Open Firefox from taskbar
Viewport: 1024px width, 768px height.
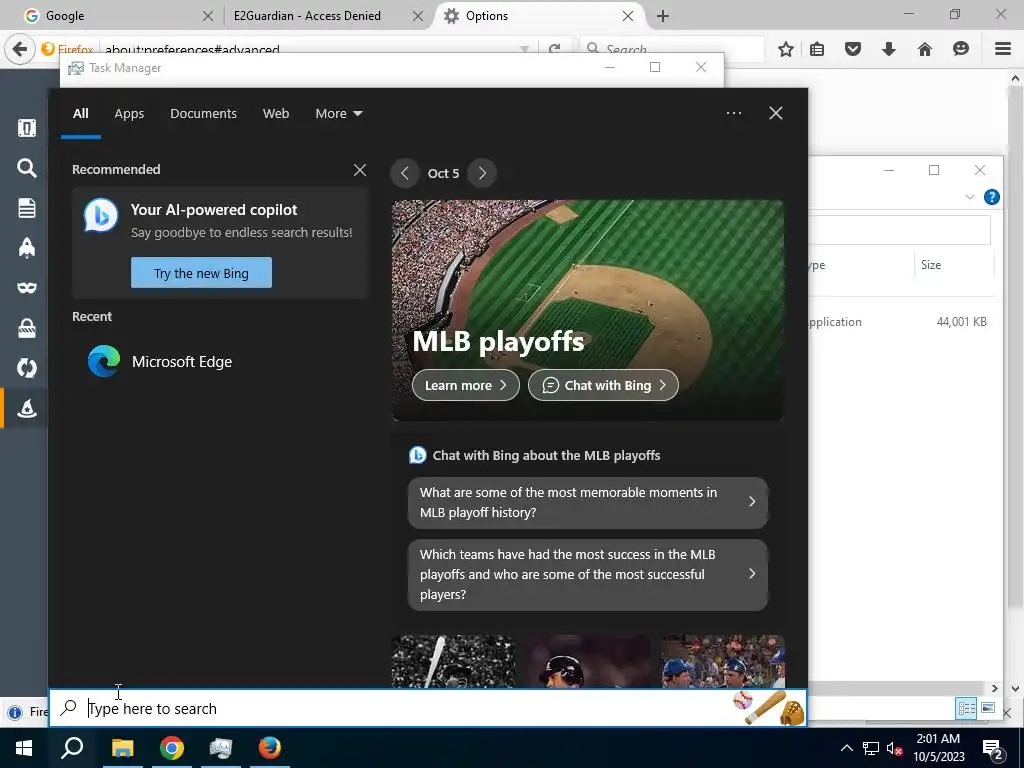coord(269,748)
